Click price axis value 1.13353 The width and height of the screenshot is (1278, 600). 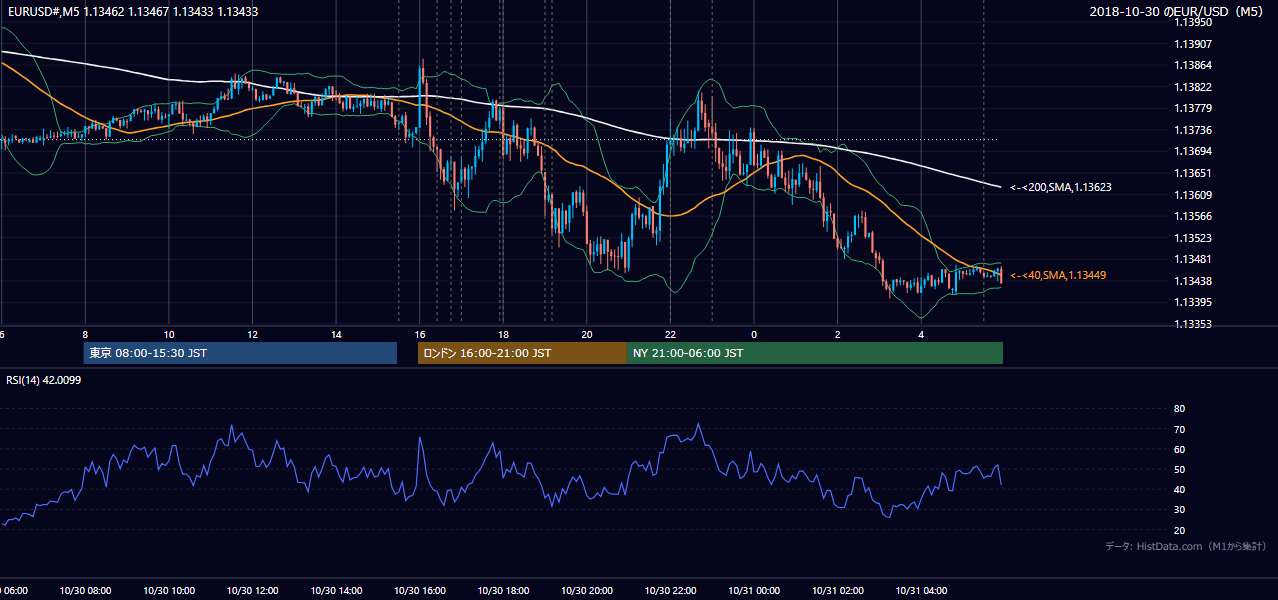(x=1193, y=324)
